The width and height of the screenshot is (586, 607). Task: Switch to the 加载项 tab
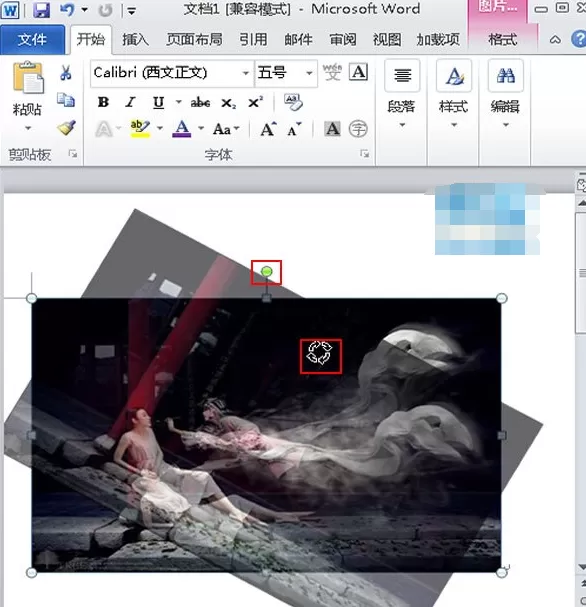coord(438,39)
